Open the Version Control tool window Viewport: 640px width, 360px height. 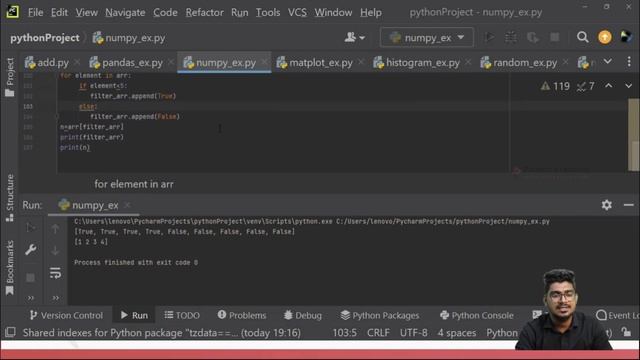coord(66,315)
